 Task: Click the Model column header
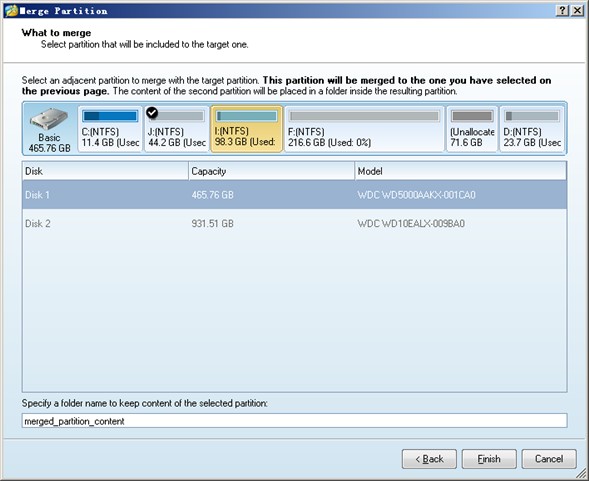coord(460,171)
